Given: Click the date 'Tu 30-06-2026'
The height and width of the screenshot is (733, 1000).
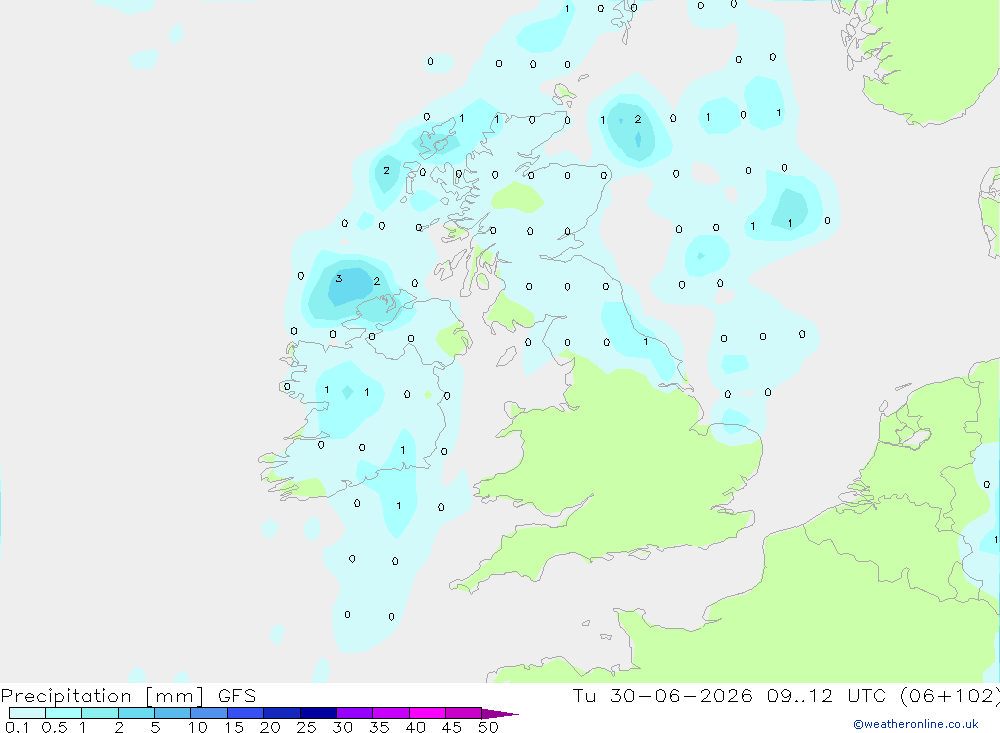Looking at the screenshot, I should 662,695.
